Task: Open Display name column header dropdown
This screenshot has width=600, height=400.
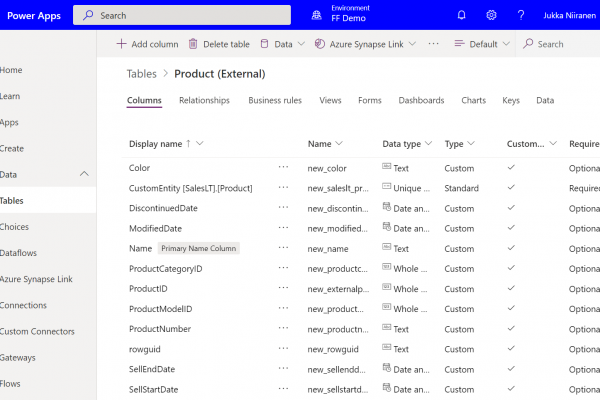Action: click(199, 144)
